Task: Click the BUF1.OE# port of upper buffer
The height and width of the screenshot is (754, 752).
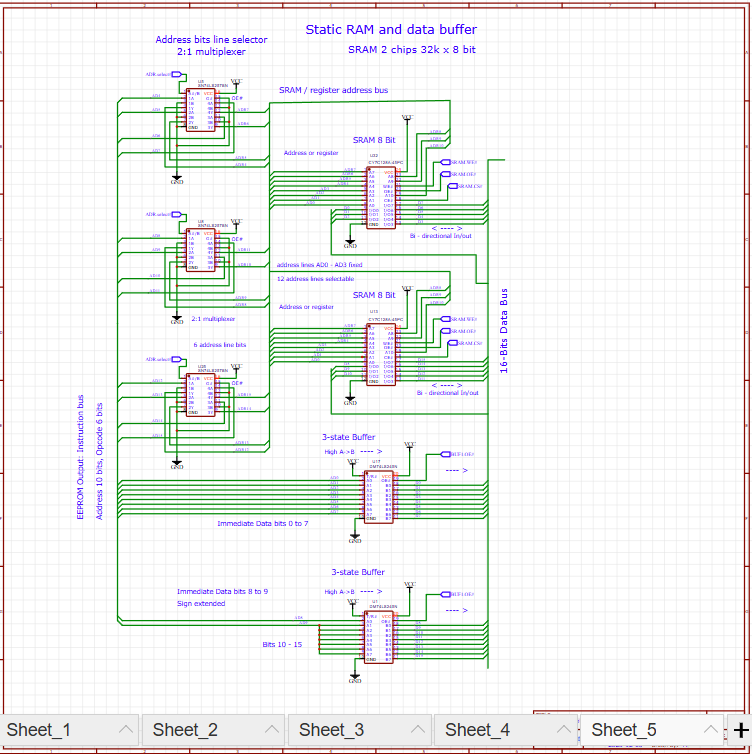Action: tap(444, 454)
